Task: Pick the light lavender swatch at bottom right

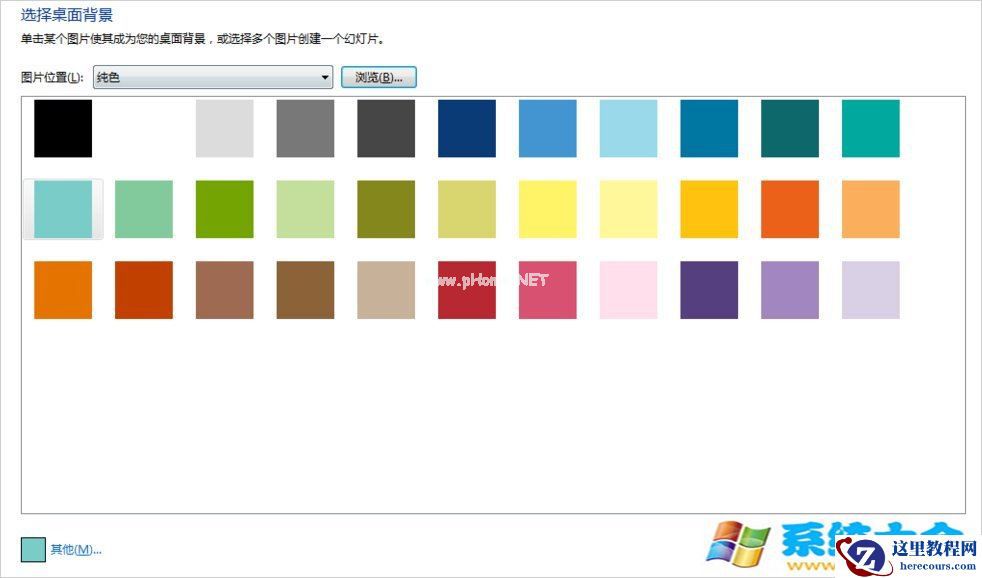Action: (x=870, y=290)
